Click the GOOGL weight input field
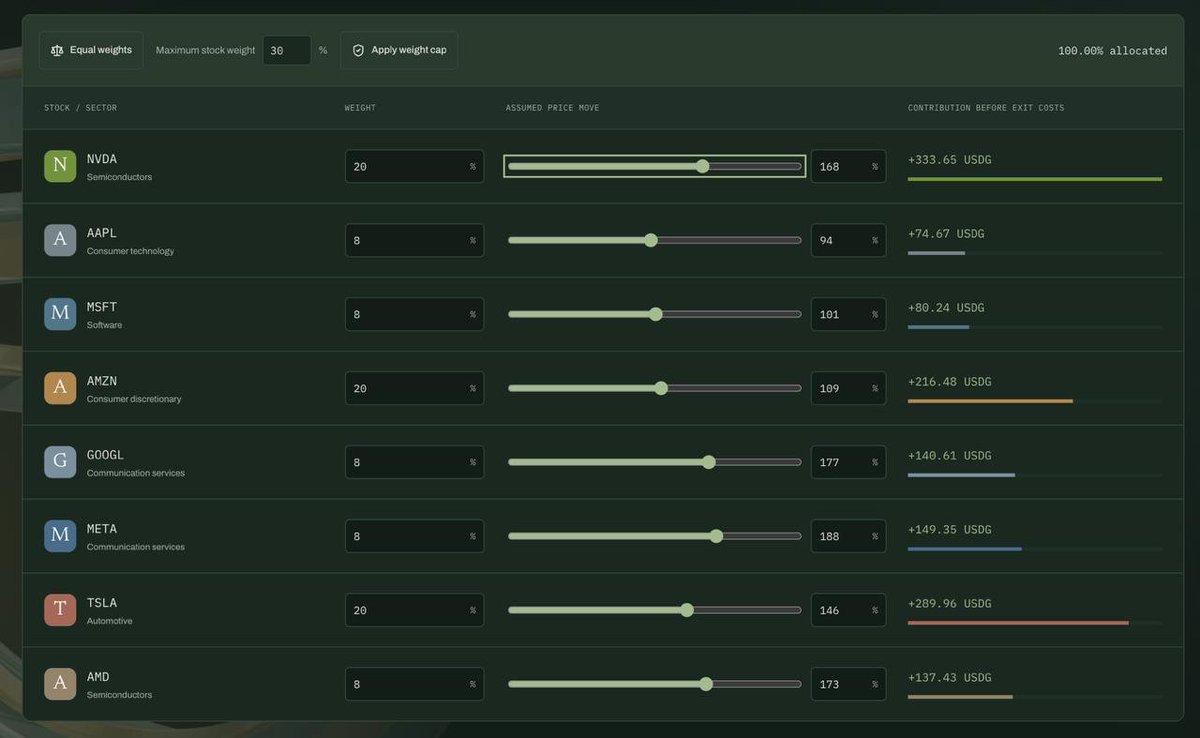The height and width of the screenshot is (738, 1200). (x=414, y=462)
